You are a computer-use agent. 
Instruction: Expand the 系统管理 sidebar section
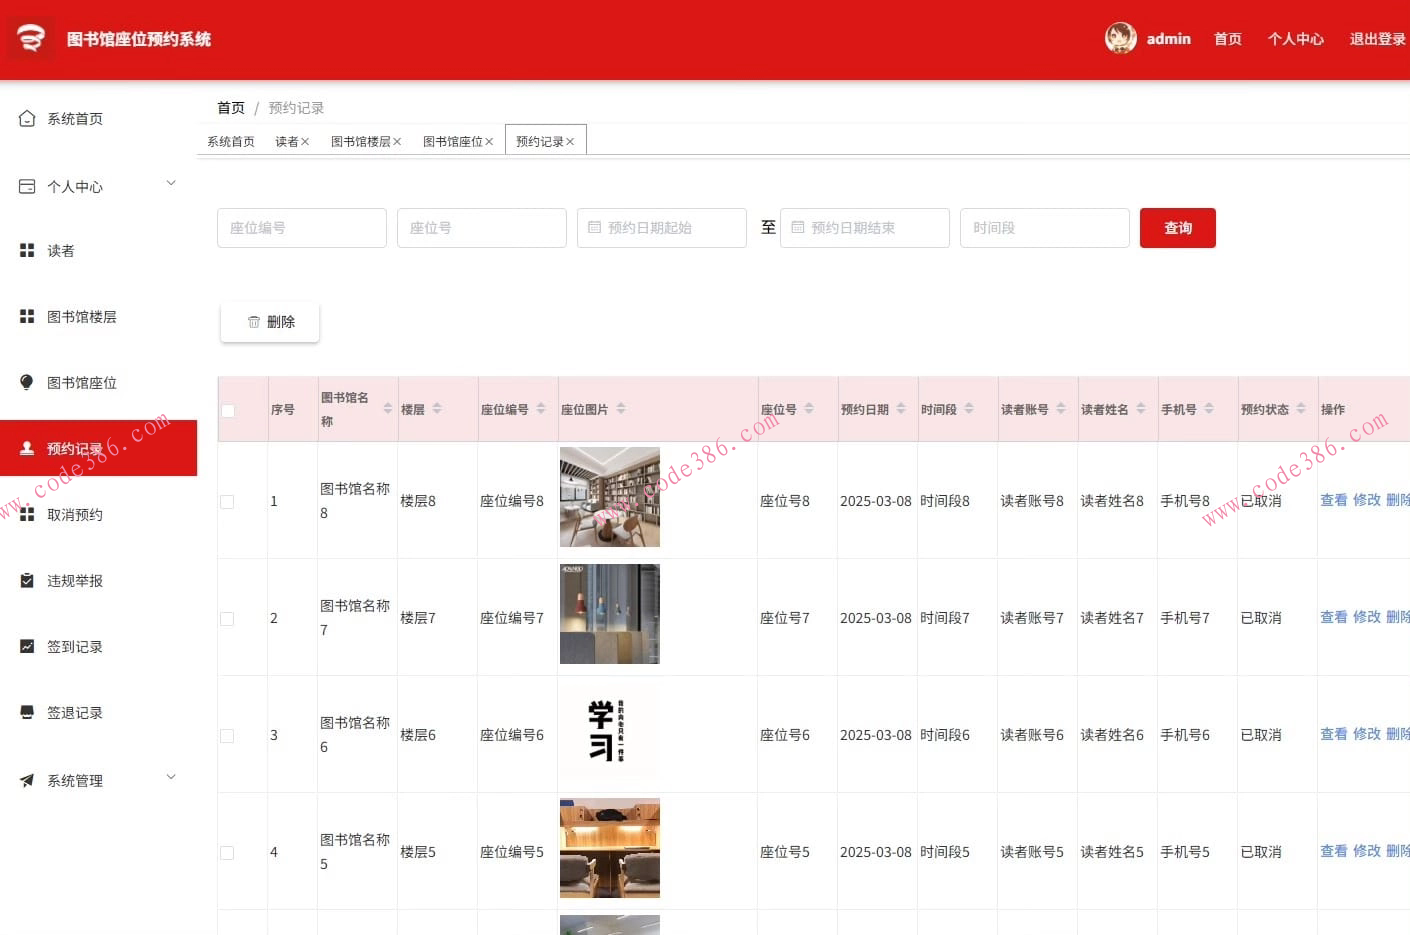tap(170, 777)
